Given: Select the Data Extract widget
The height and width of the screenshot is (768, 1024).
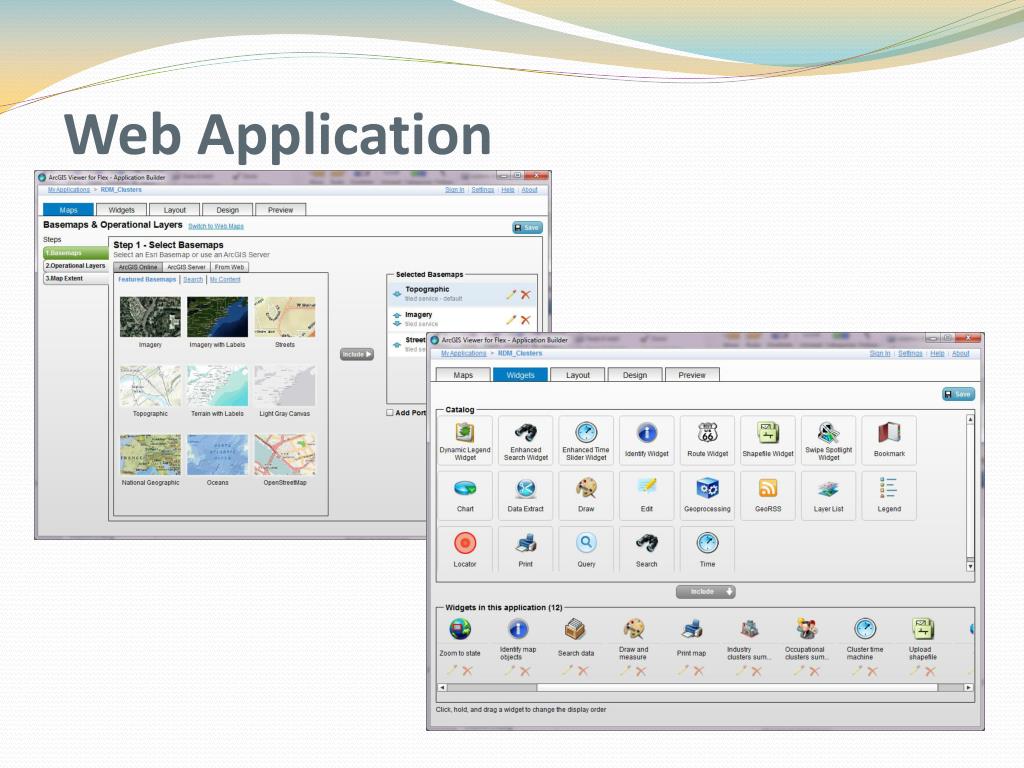Looking at the screenshot, I should [x=526, y=496].
